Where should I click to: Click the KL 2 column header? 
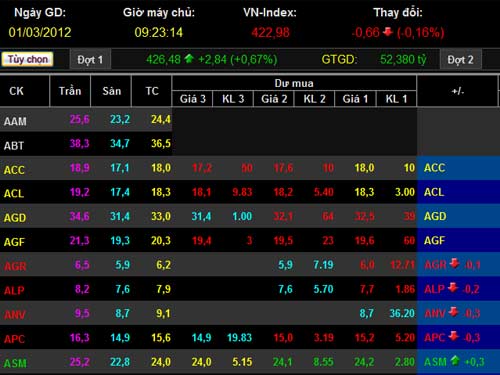[x=314, y=99]
